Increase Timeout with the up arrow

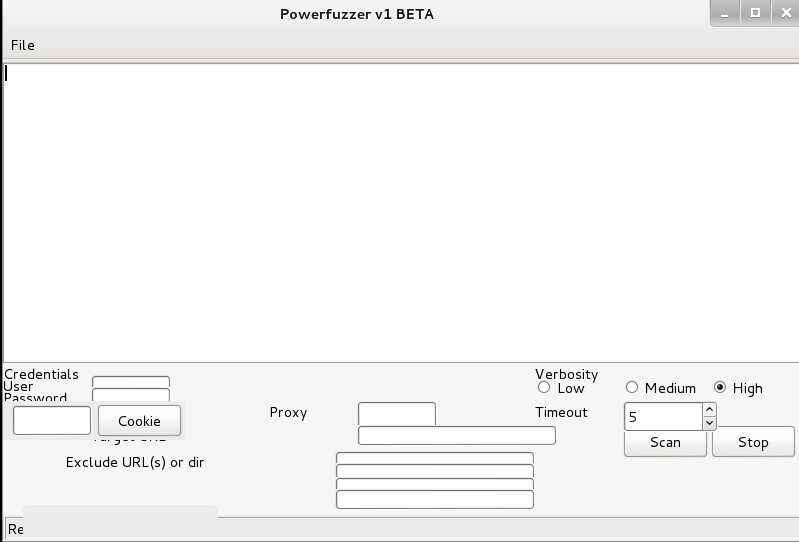coord(709,410)
